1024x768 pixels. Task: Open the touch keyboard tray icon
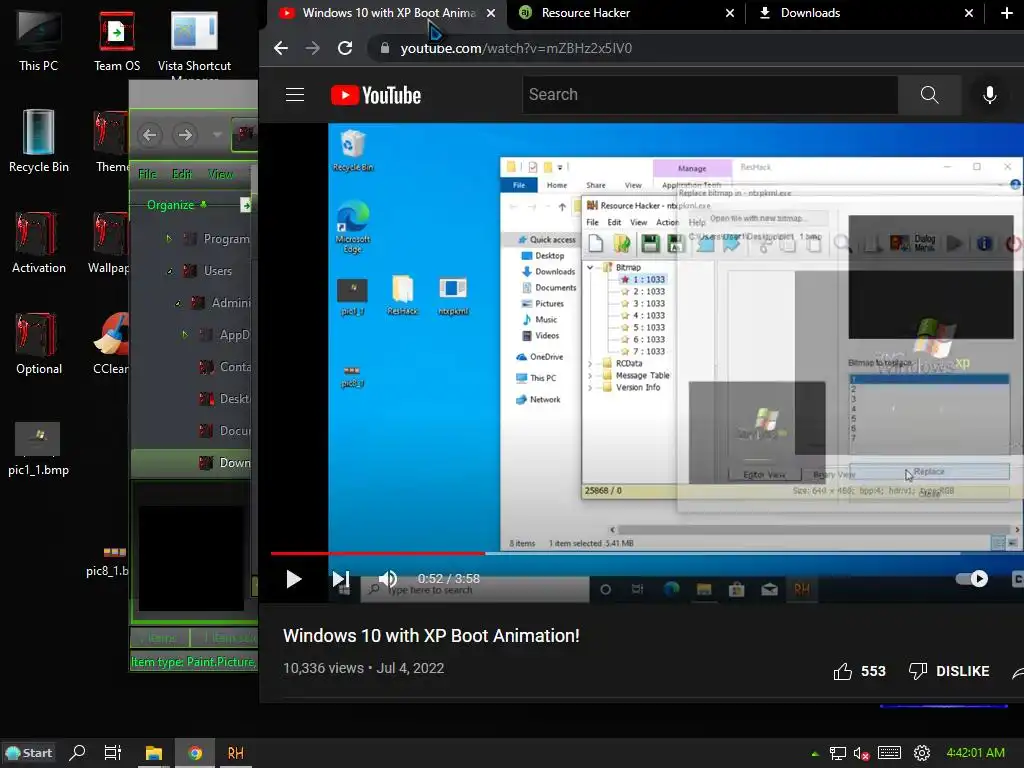(889, 753)
